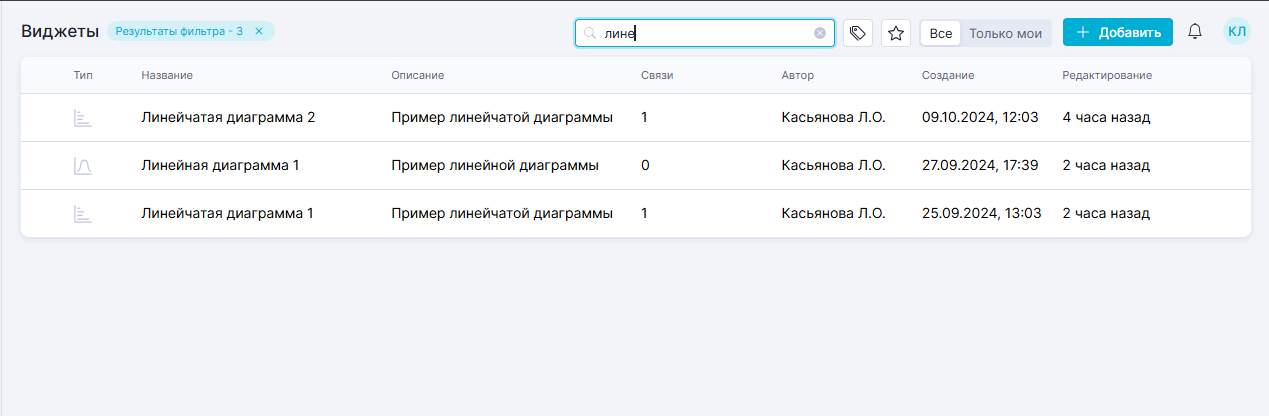
Task: Sort by Связи column header
Action: pyautogui.click(x=657, y=76)
